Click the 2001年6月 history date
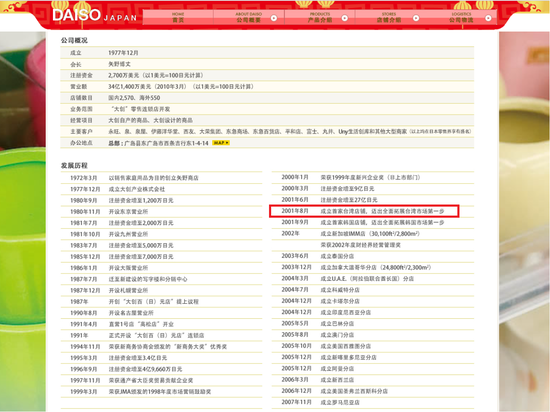Viewport: 550px width, 412px height. tap(295, 200)
